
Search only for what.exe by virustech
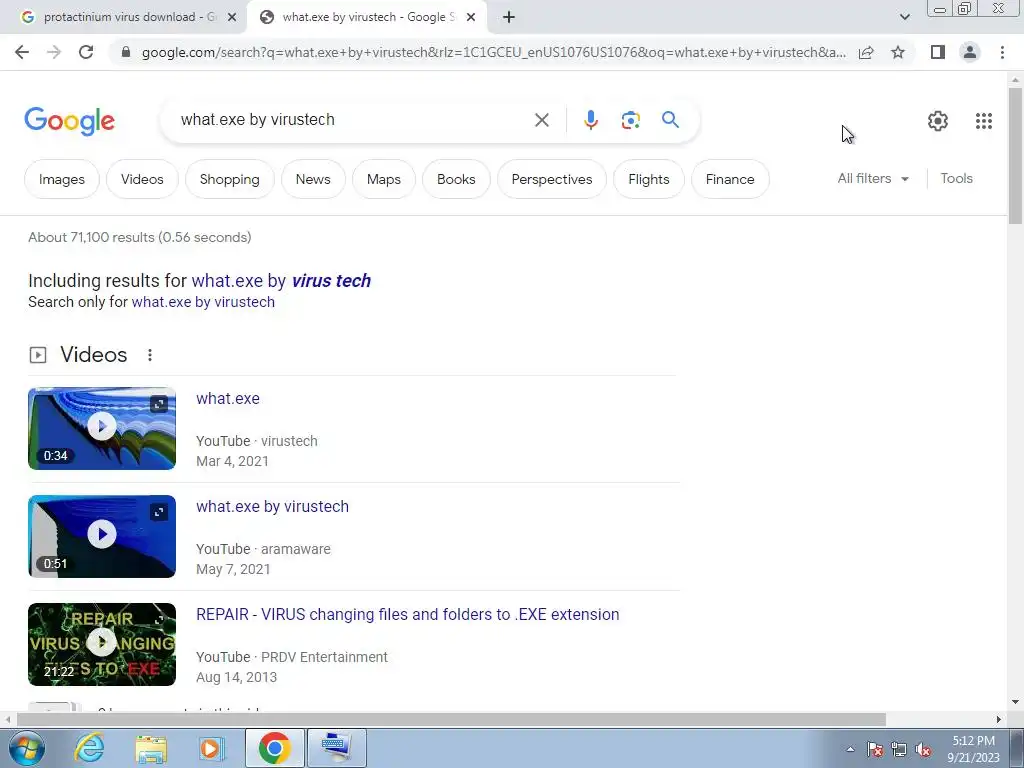[203, 302]
